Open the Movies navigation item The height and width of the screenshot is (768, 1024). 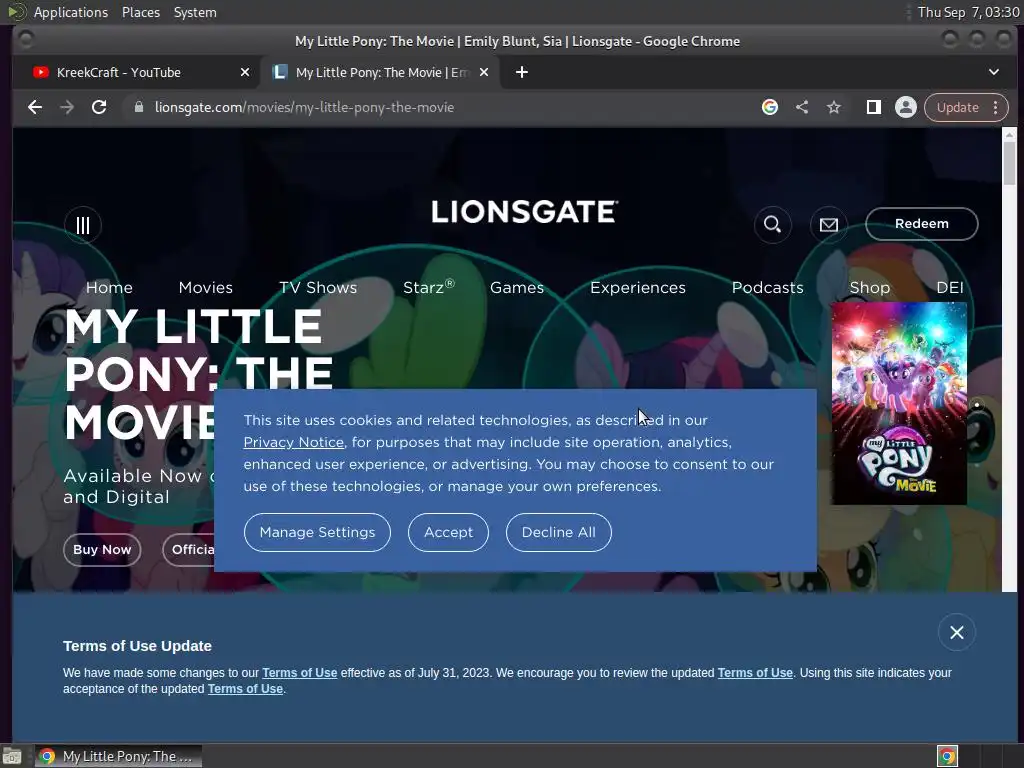click(206, 288)
